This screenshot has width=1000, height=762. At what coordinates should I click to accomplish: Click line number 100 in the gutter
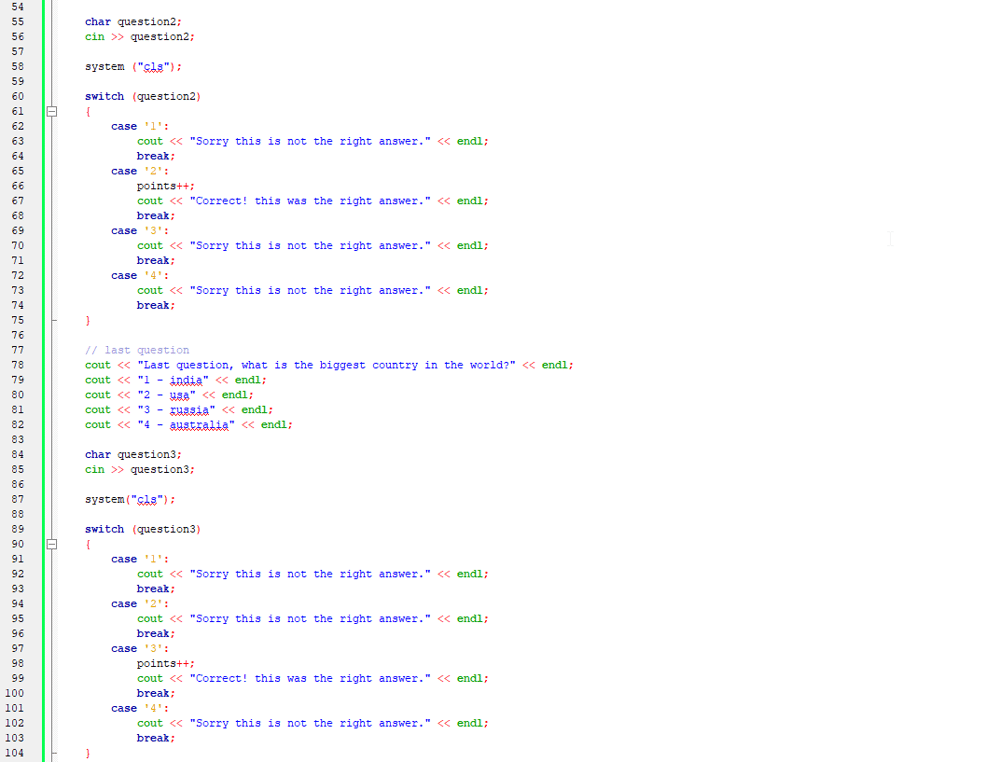(15, 693)
